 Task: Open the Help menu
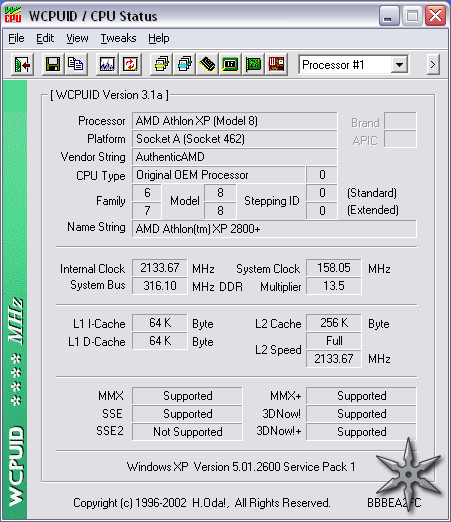[159, 38]
